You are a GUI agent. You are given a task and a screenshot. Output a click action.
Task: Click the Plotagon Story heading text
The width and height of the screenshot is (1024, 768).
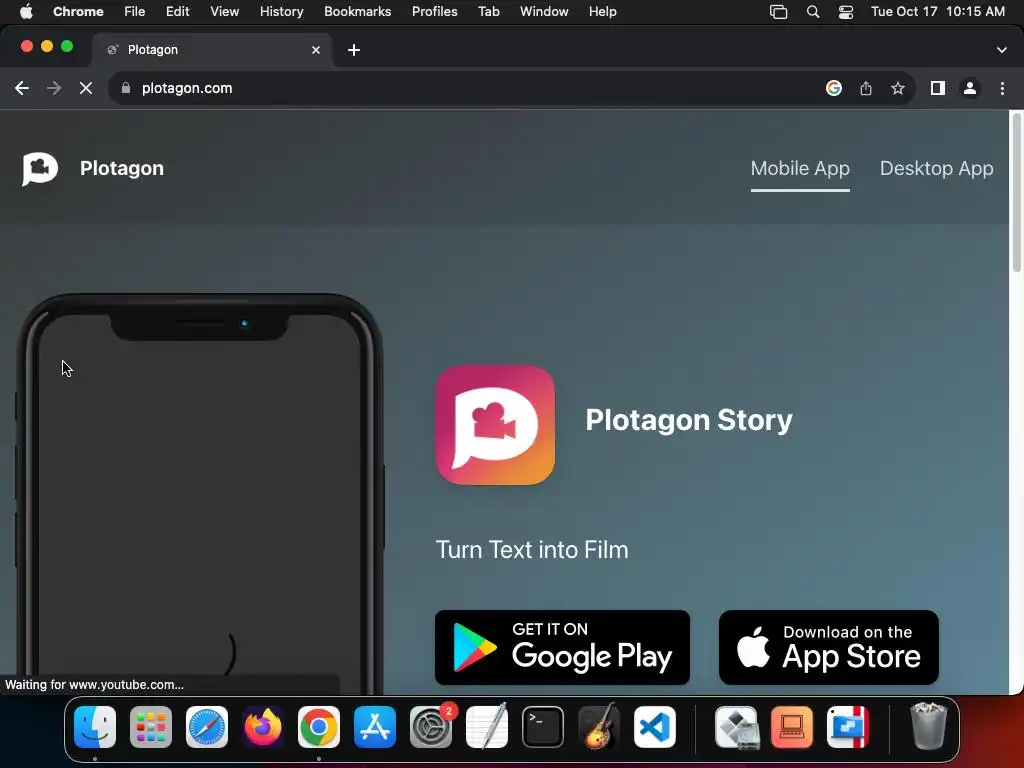coord(689,420)
